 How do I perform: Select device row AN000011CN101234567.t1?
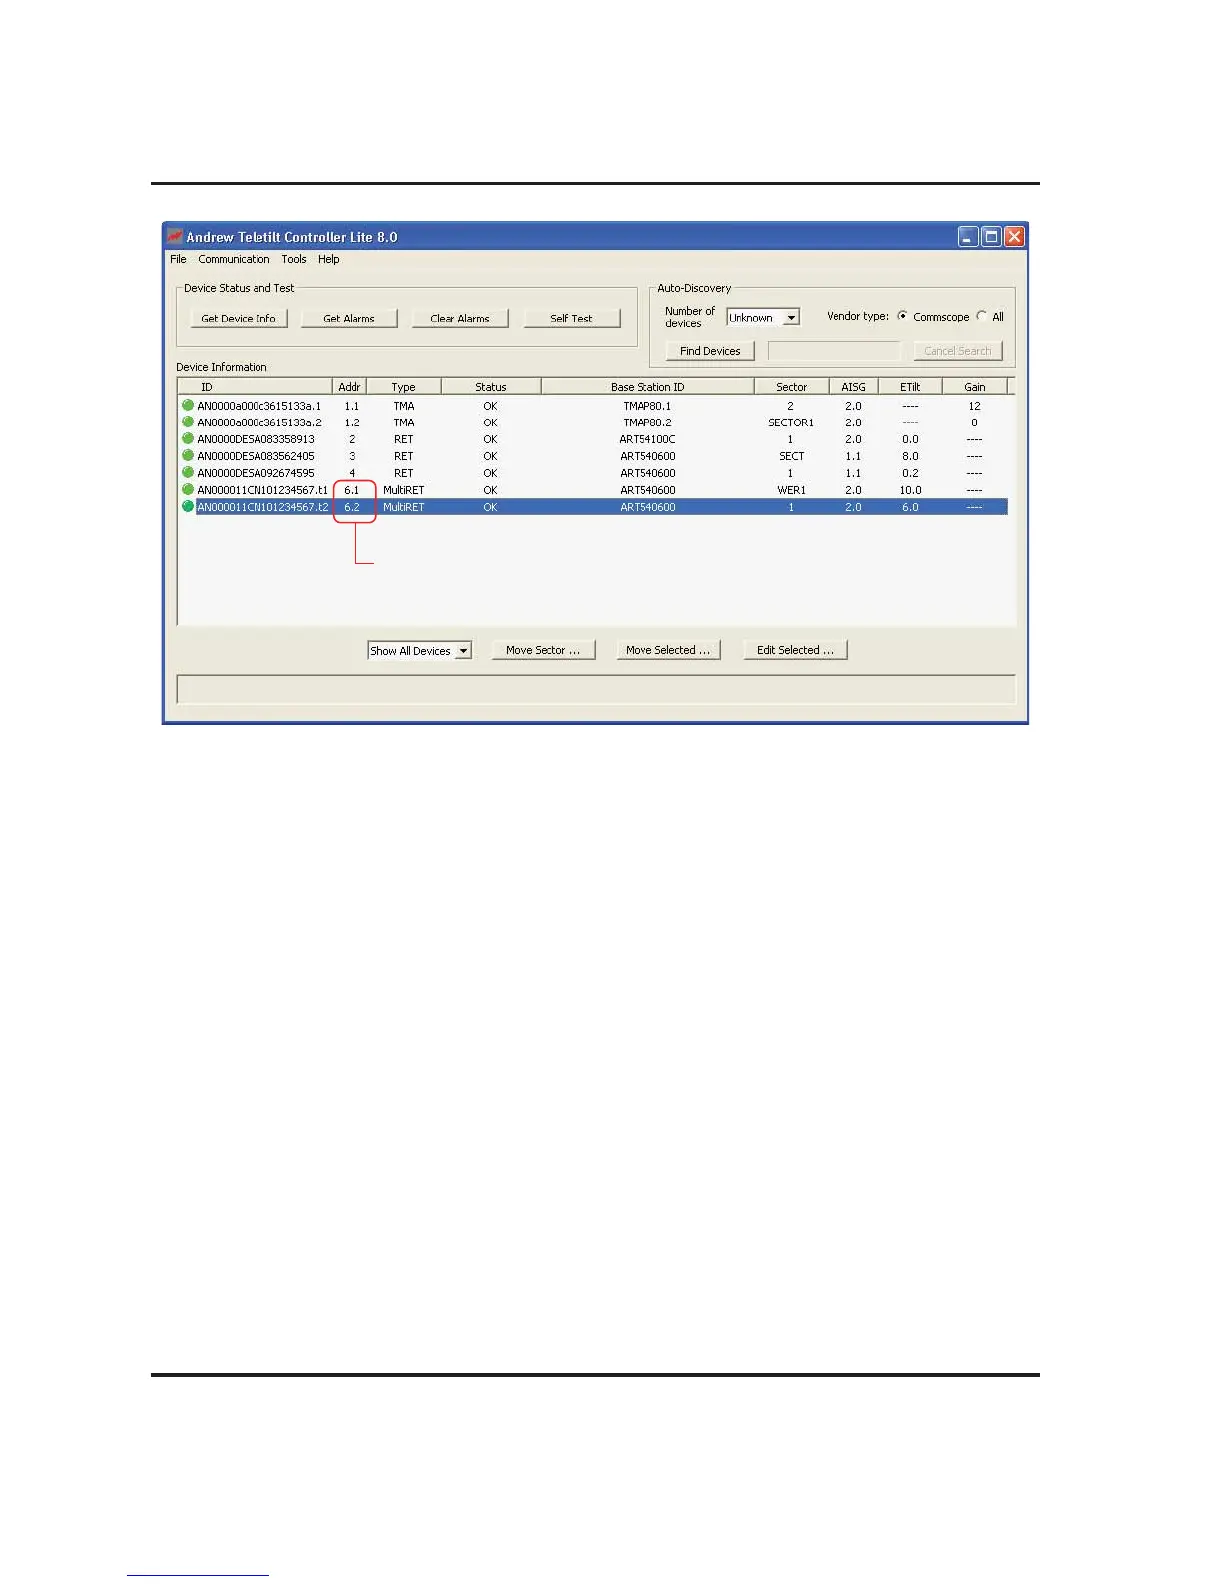pos(593,490)
